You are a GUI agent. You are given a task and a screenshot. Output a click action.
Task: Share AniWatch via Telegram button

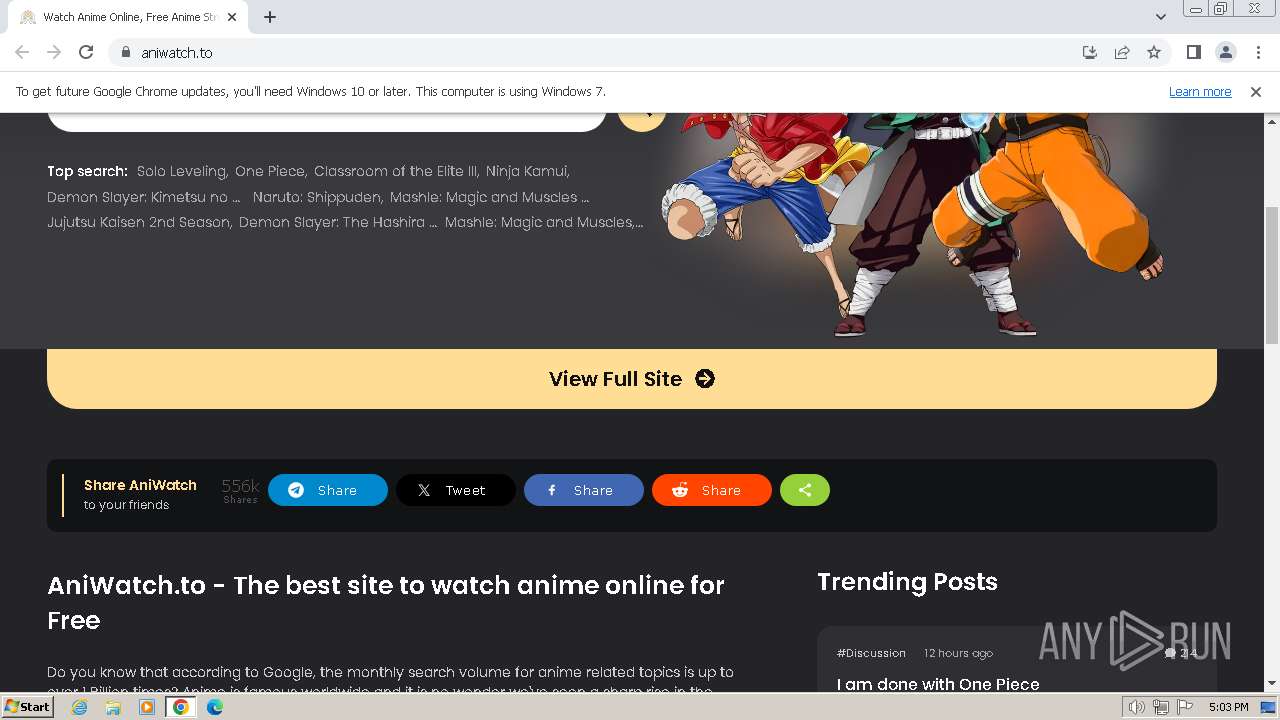pyautogui.click(x=328, y=490)
